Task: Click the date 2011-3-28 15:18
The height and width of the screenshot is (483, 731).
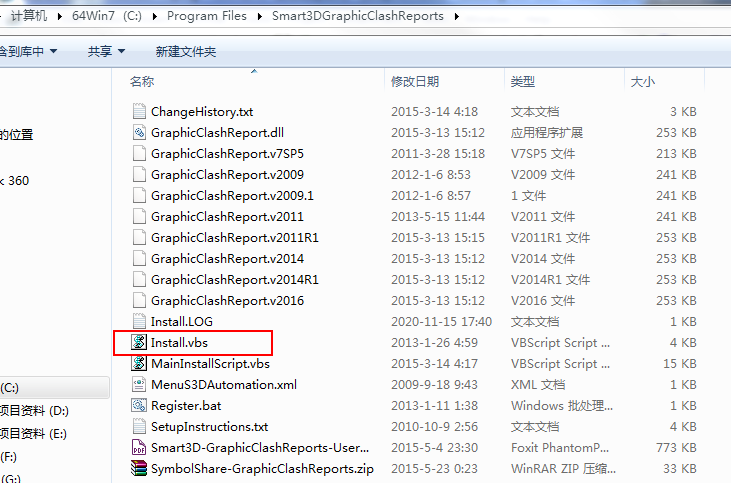Action: [438, 154]
